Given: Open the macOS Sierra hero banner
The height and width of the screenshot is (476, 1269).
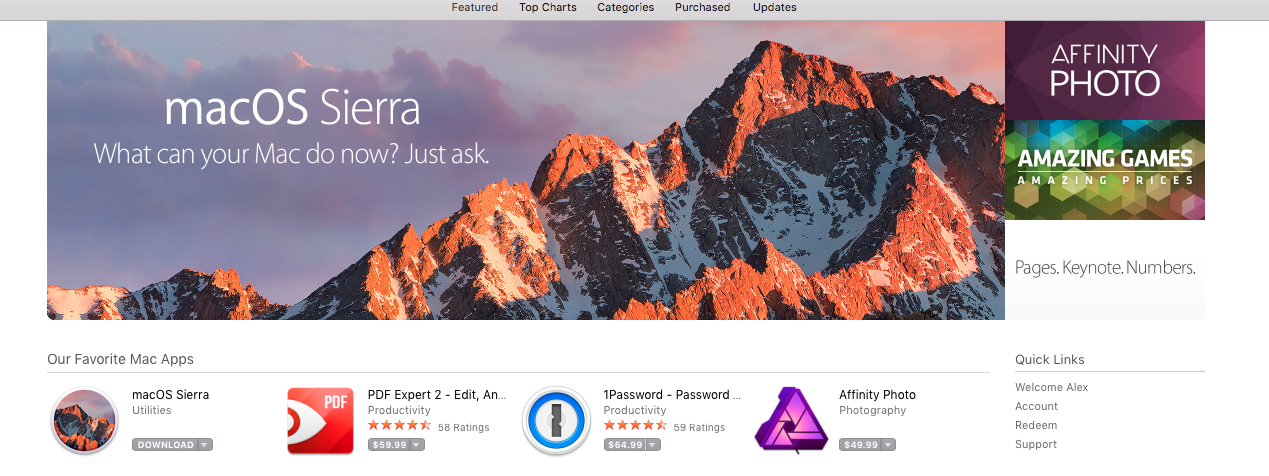Looking at the screenshot, I should (x=525, y=170).
